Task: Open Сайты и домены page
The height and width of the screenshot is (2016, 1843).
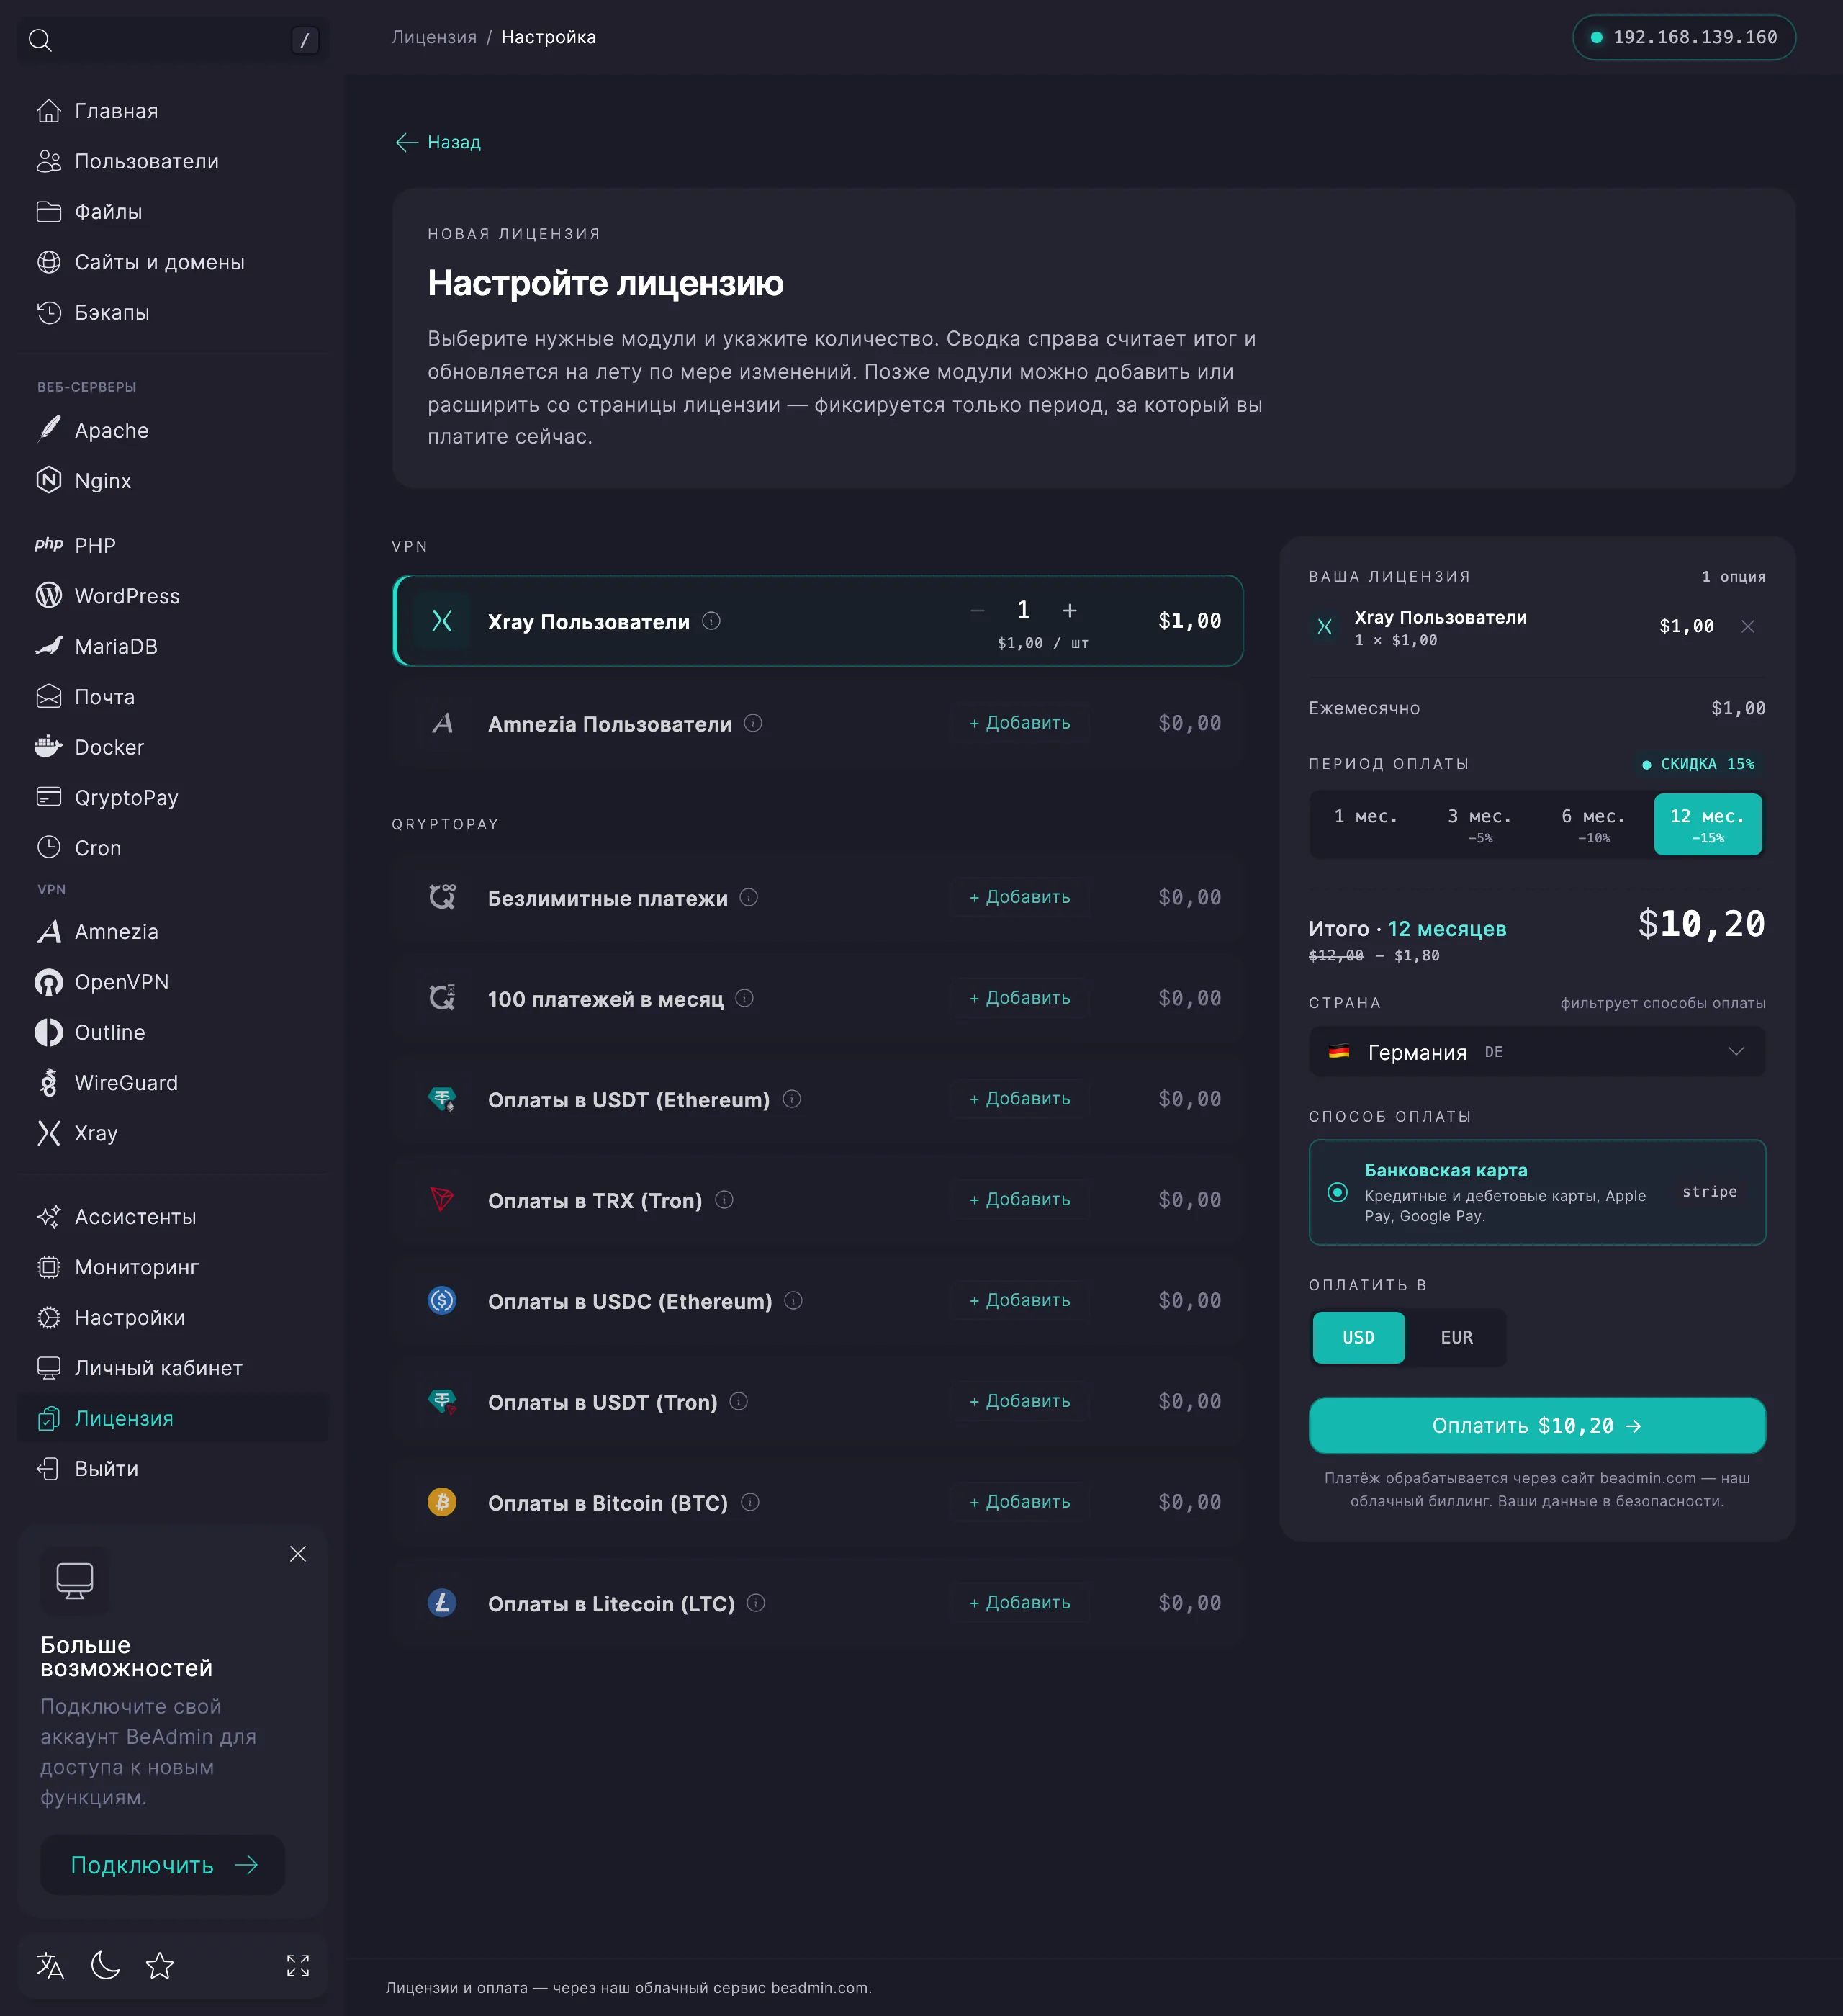Action: point(172,262)
